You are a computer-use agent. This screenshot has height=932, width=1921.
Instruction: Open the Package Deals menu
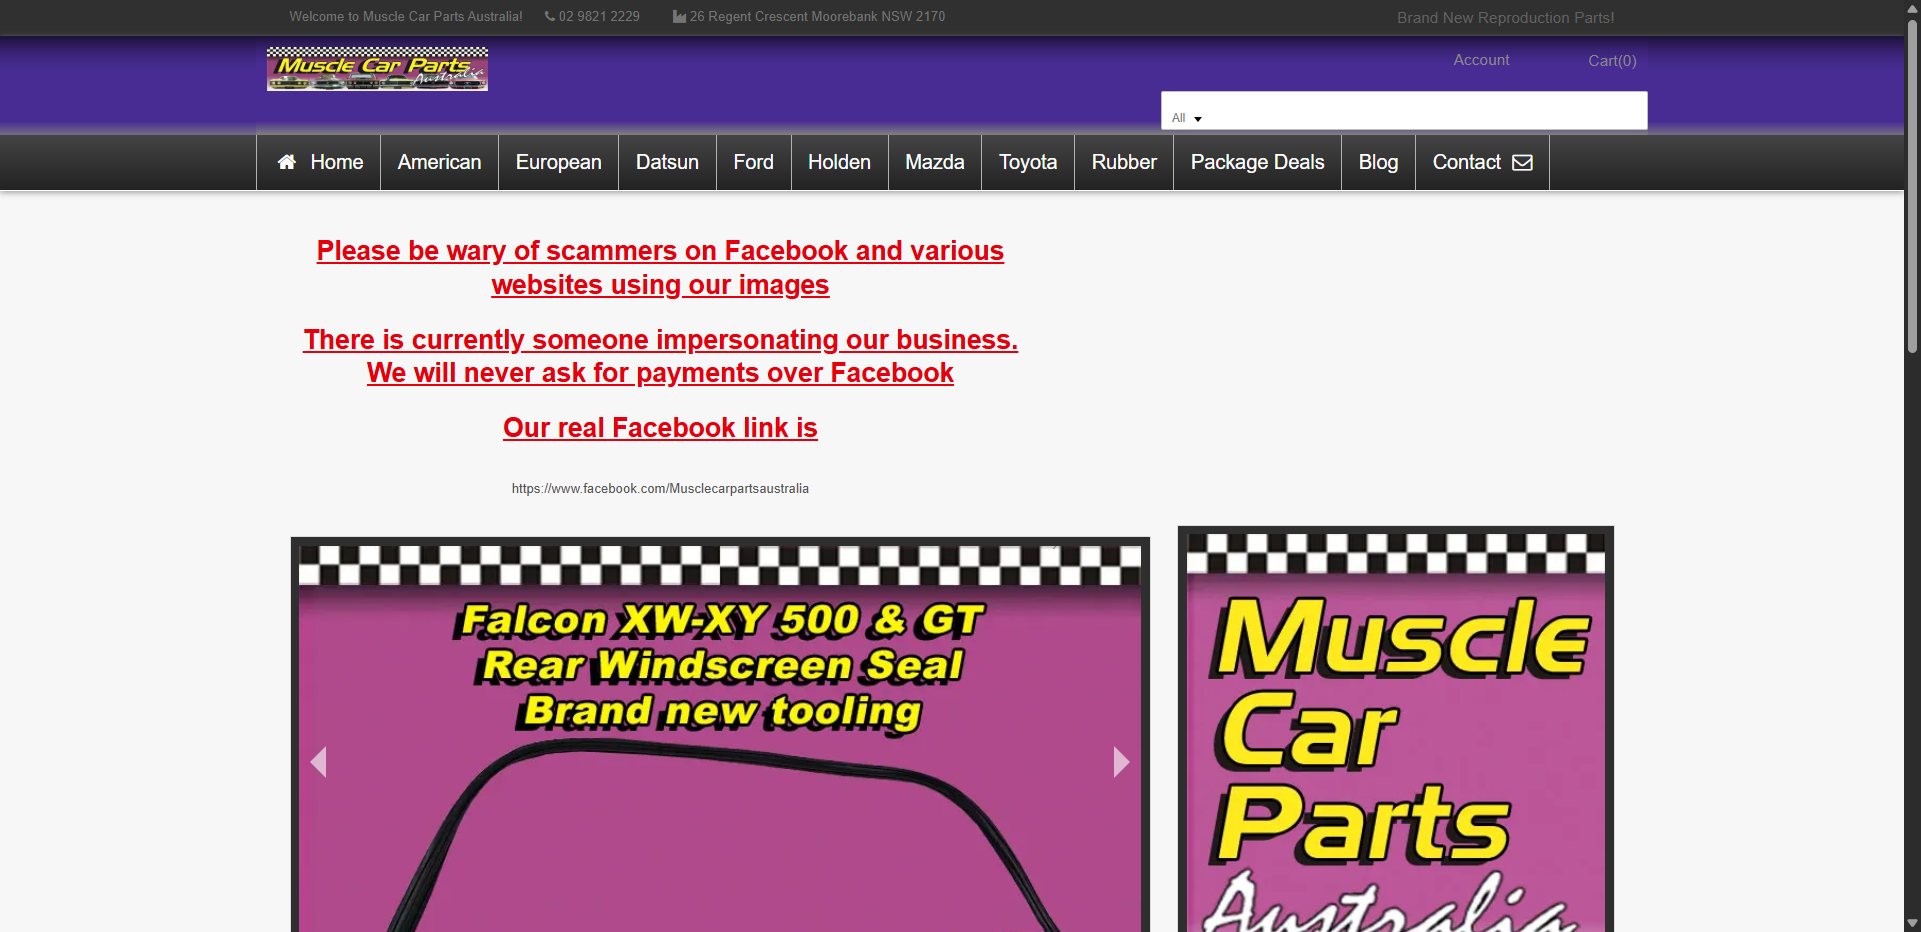[x=1257, y=162]
